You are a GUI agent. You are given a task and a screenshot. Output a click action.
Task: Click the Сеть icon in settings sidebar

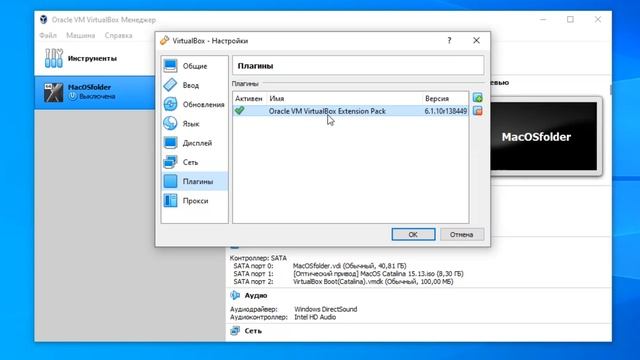click(170, 162)
